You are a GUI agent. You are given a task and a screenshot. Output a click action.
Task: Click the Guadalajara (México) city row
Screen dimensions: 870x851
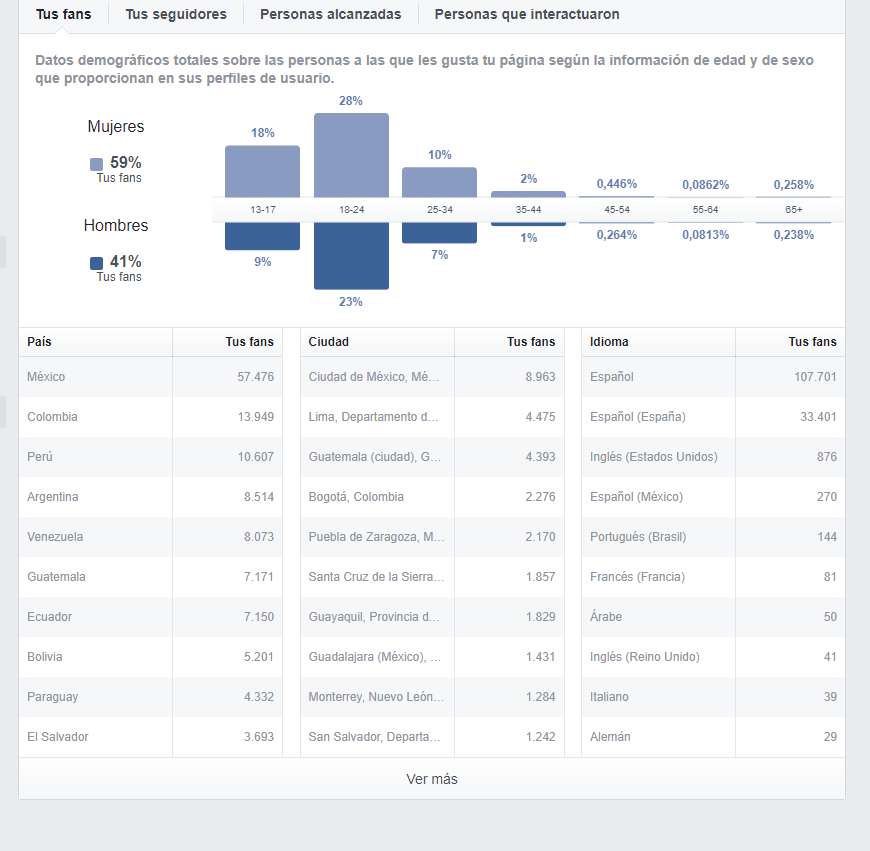point(432,656)
